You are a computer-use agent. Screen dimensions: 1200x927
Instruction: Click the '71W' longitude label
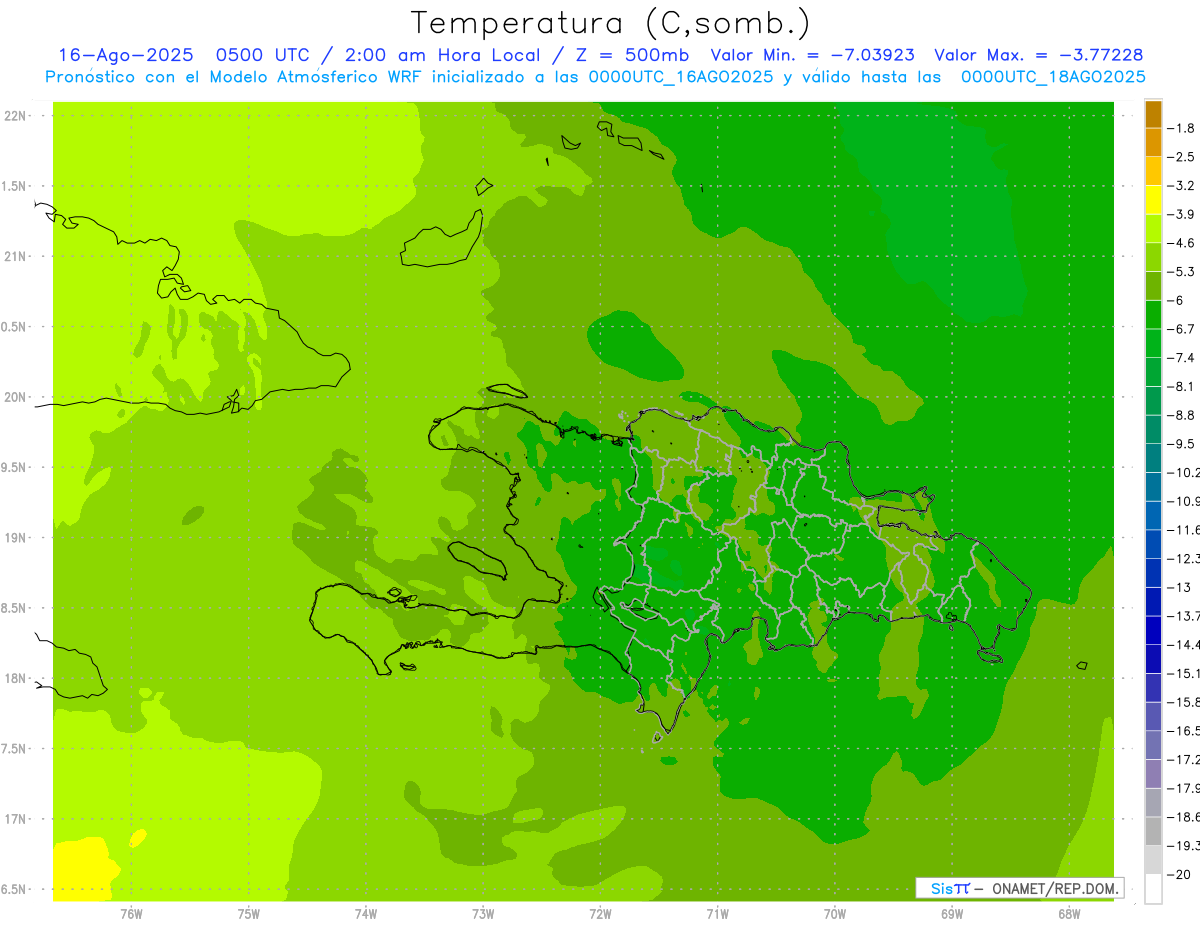pyautogui.click(x=717, y=915)
